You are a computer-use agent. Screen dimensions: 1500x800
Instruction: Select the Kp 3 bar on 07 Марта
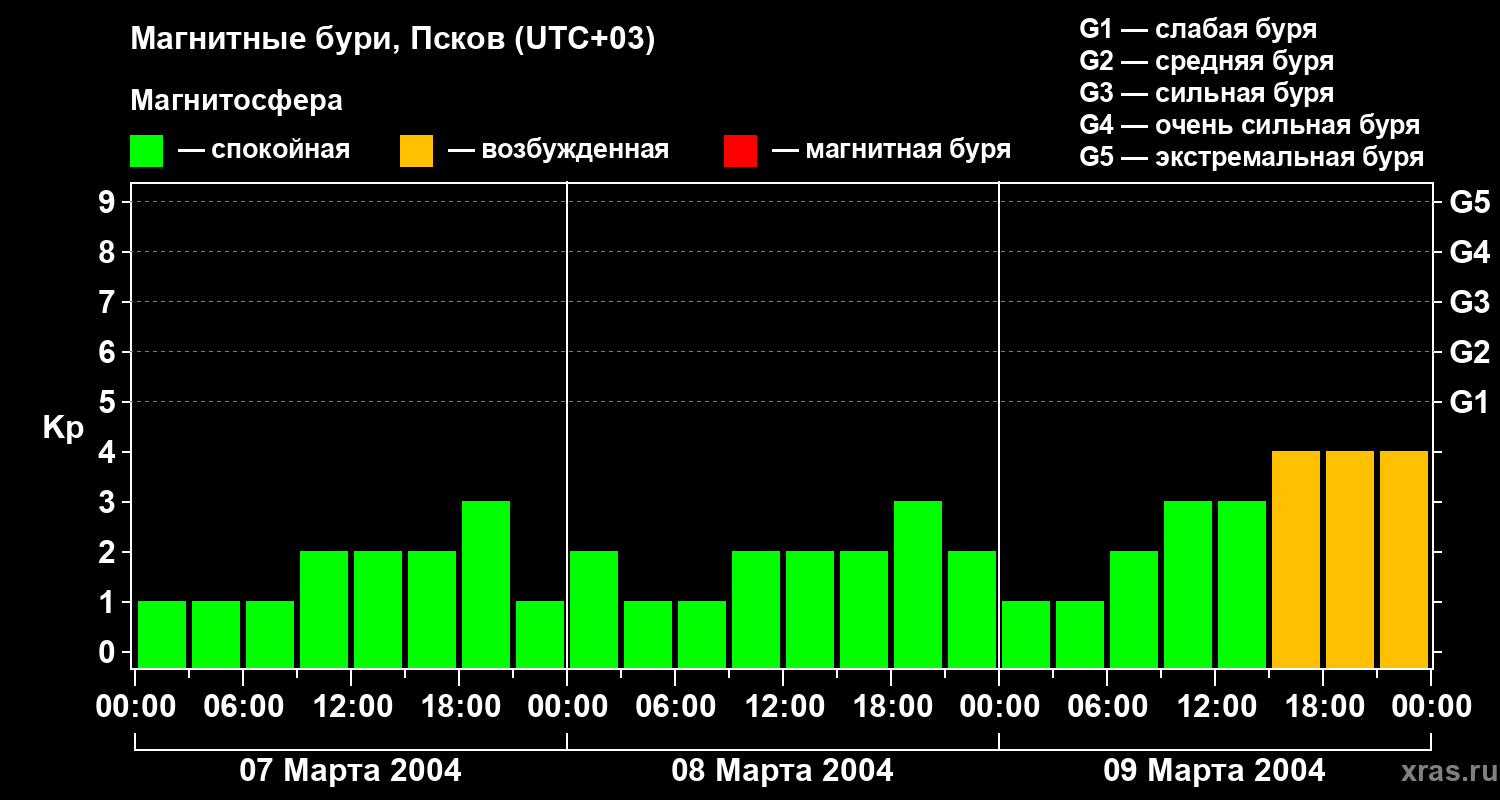click(x=486, y=584)
